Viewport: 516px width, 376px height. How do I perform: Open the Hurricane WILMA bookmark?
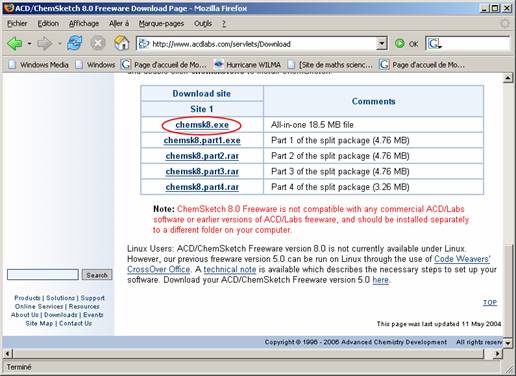coord(247,65)
